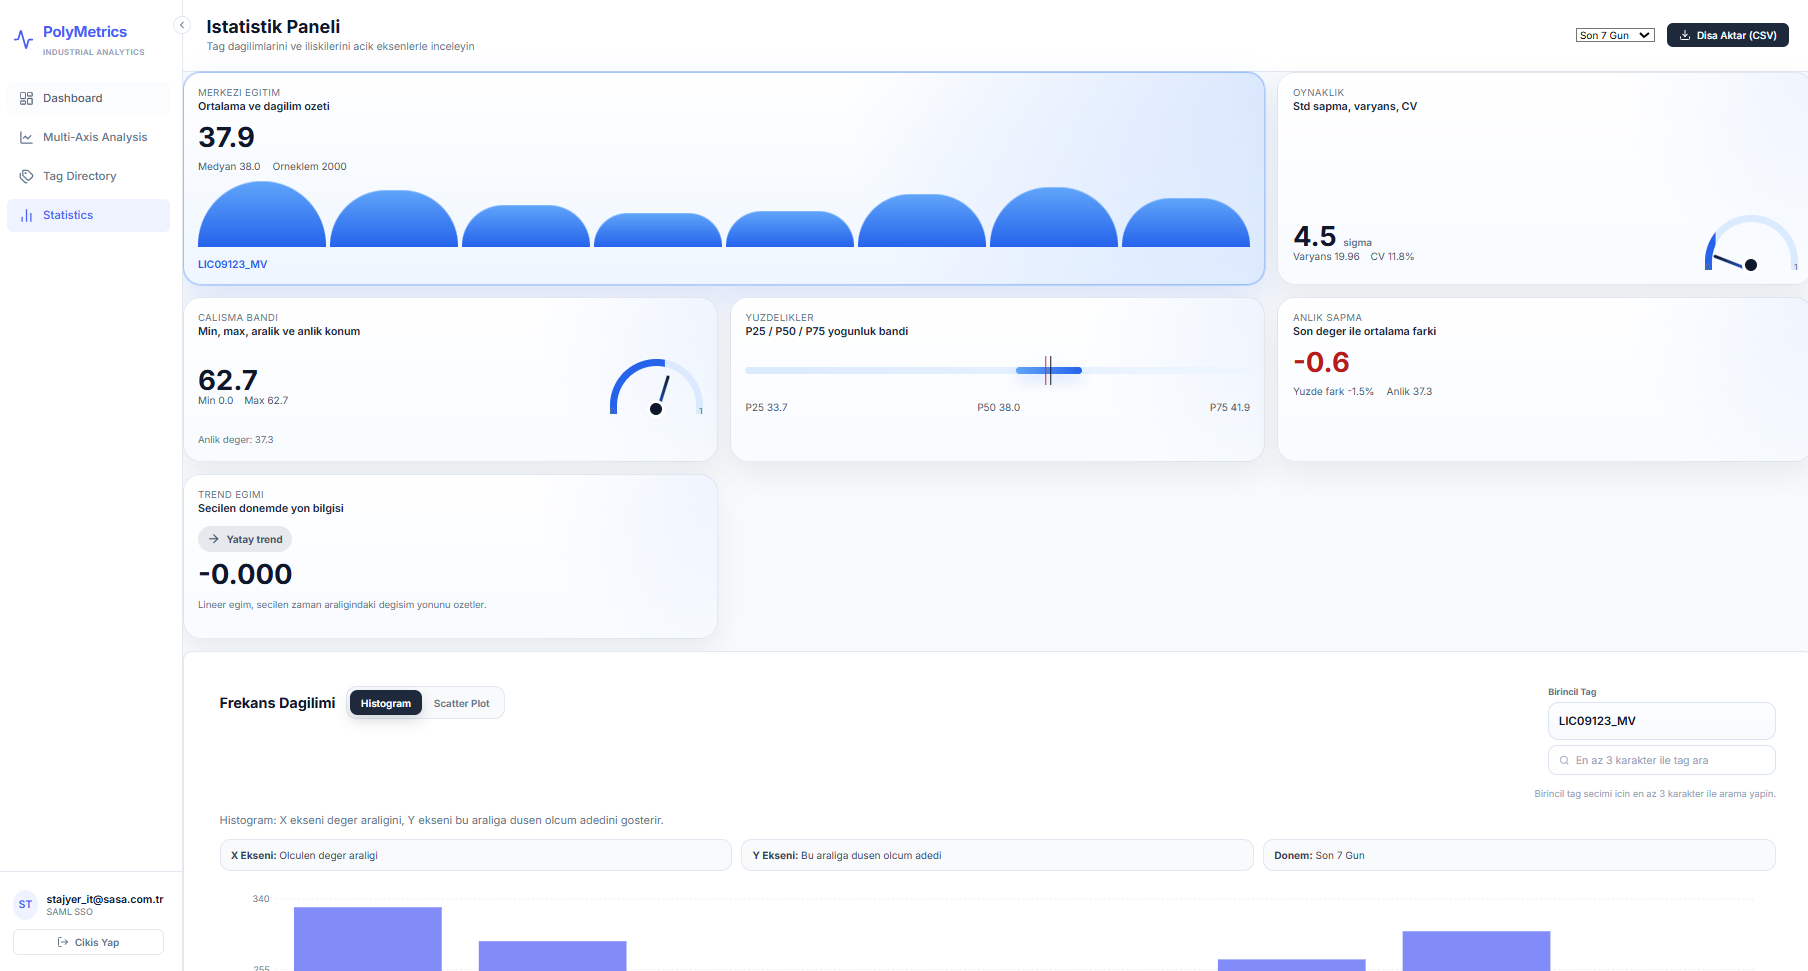
Task: Click the Oynaklik sigma gauge dial
Action: (x=1750, y=243)
